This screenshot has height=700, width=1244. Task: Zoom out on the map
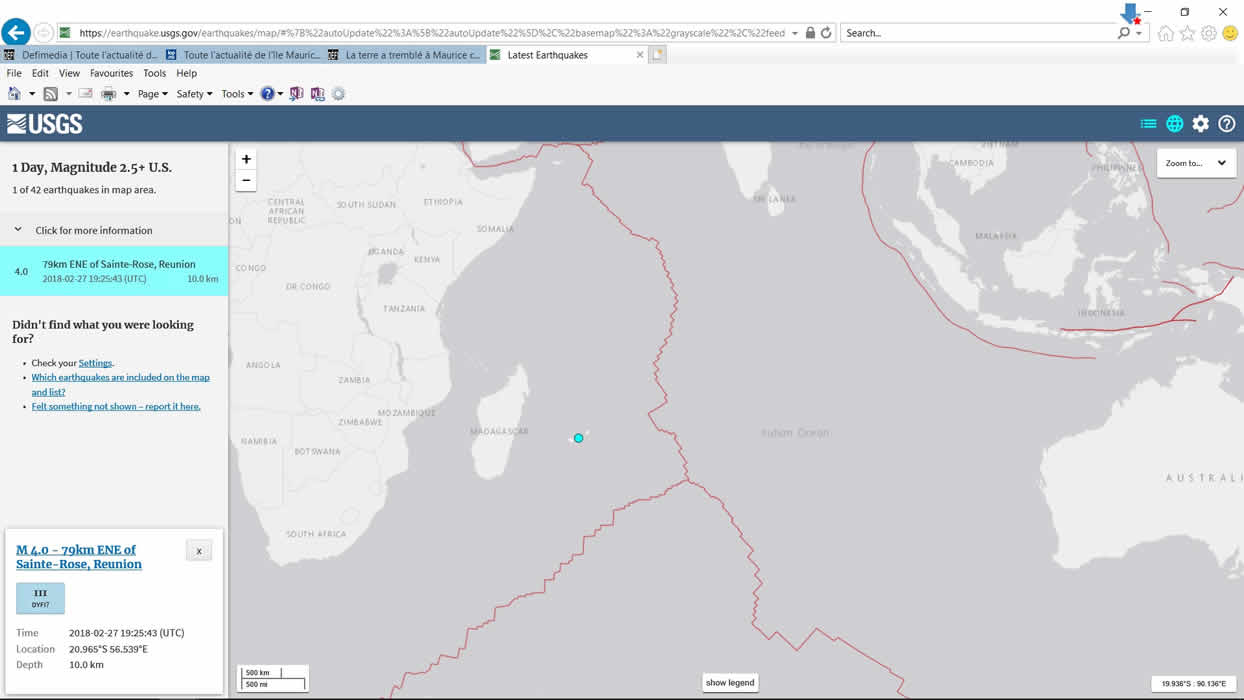(x=246, y=181)
